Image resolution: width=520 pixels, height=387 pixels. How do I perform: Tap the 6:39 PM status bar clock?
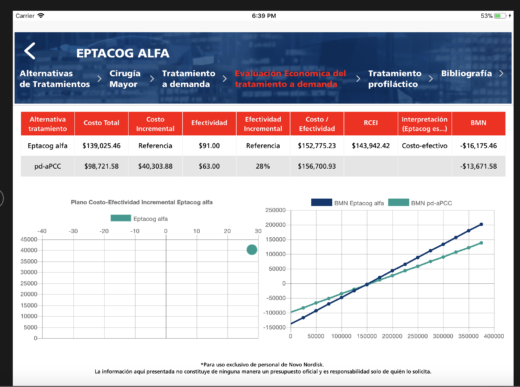pyautogui.click(x=264, y=16)
